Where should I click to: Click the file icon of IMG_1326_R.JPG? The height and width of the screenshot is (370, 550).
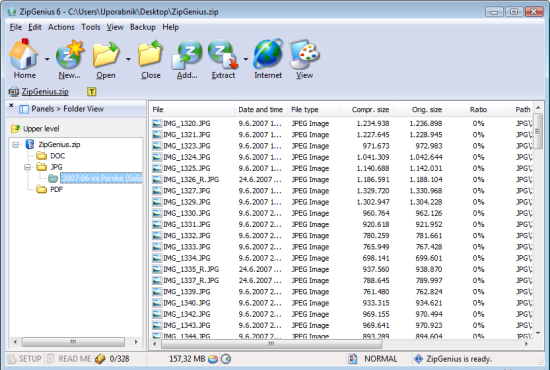pyautogui.click(x=157, y=180)
